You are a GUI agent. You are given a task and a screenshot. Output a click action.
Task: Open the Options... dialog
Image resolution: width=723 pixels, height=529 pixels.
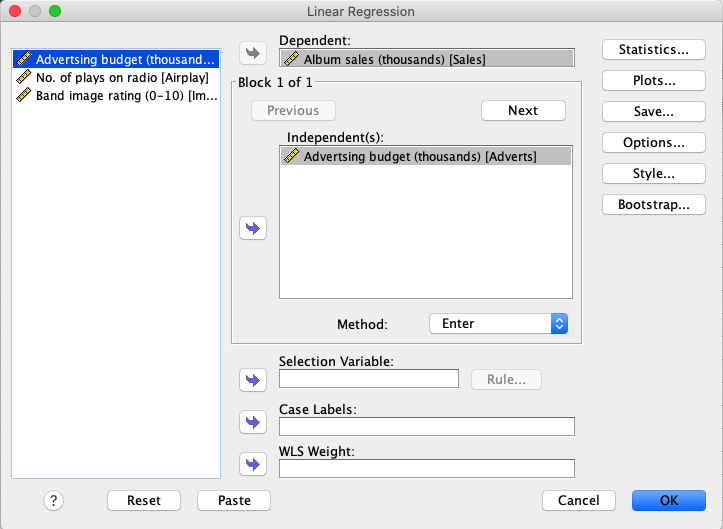coord(653,143)
